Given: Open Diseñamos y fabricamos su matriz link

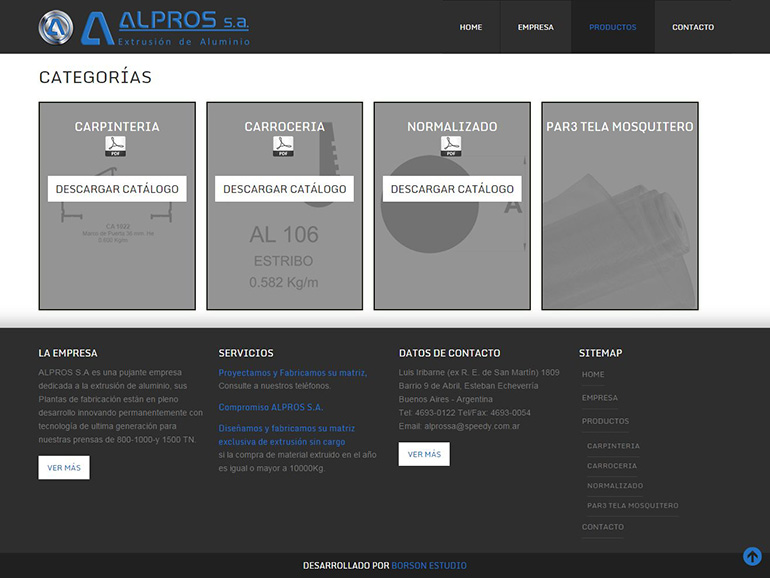Looking at the screenshot, I should coord(286,435).
